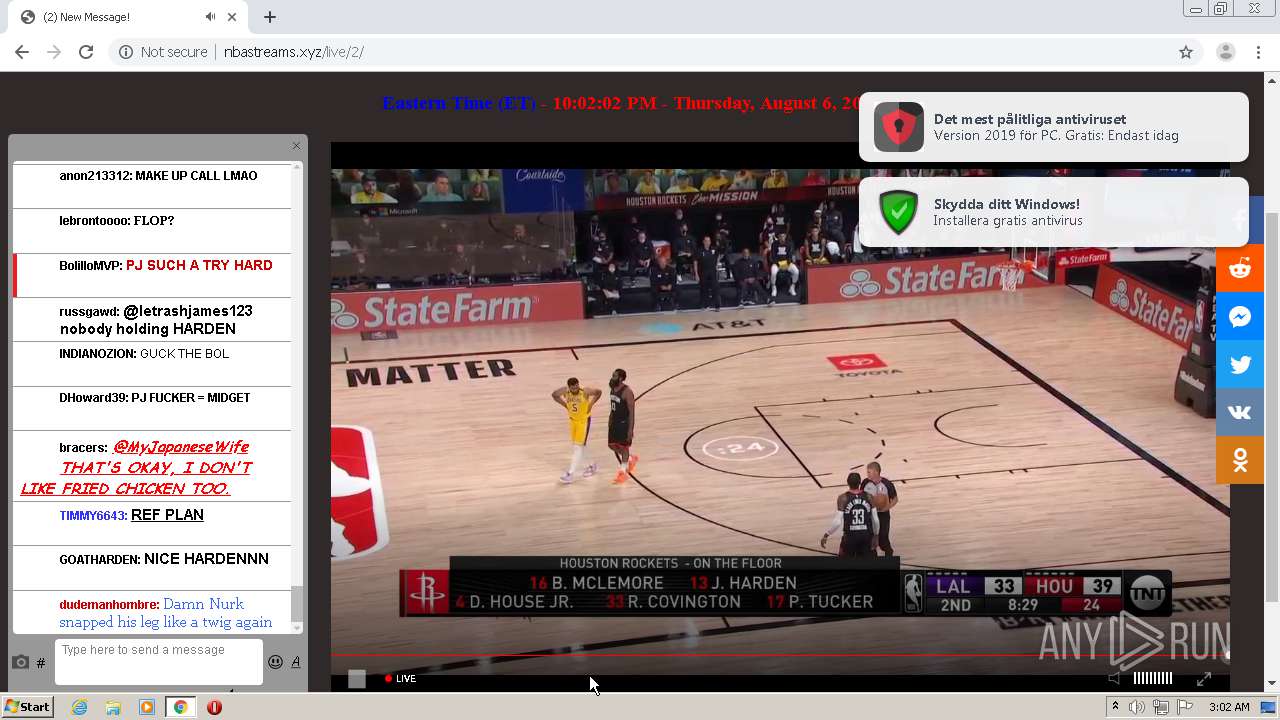Click the LIVE indicator in the player

[400, 678]
